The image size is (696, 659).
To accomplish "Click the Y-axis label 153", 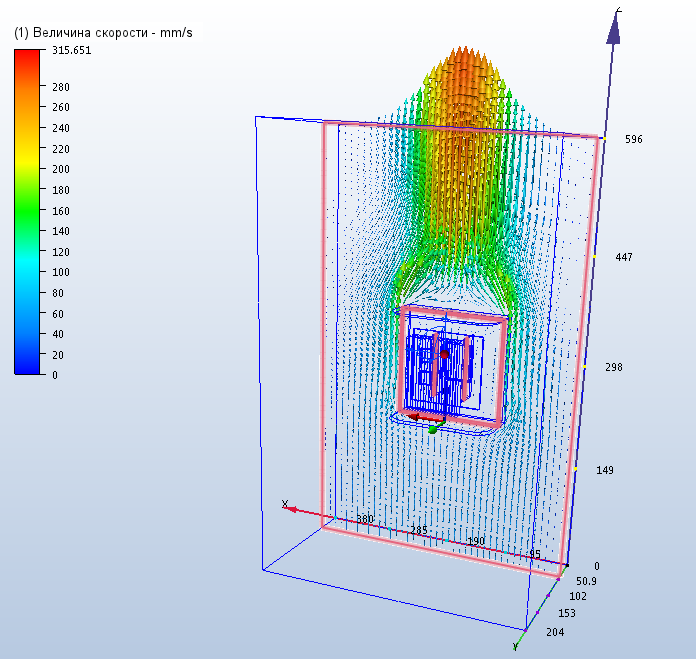I will click(x=566, y=613).
